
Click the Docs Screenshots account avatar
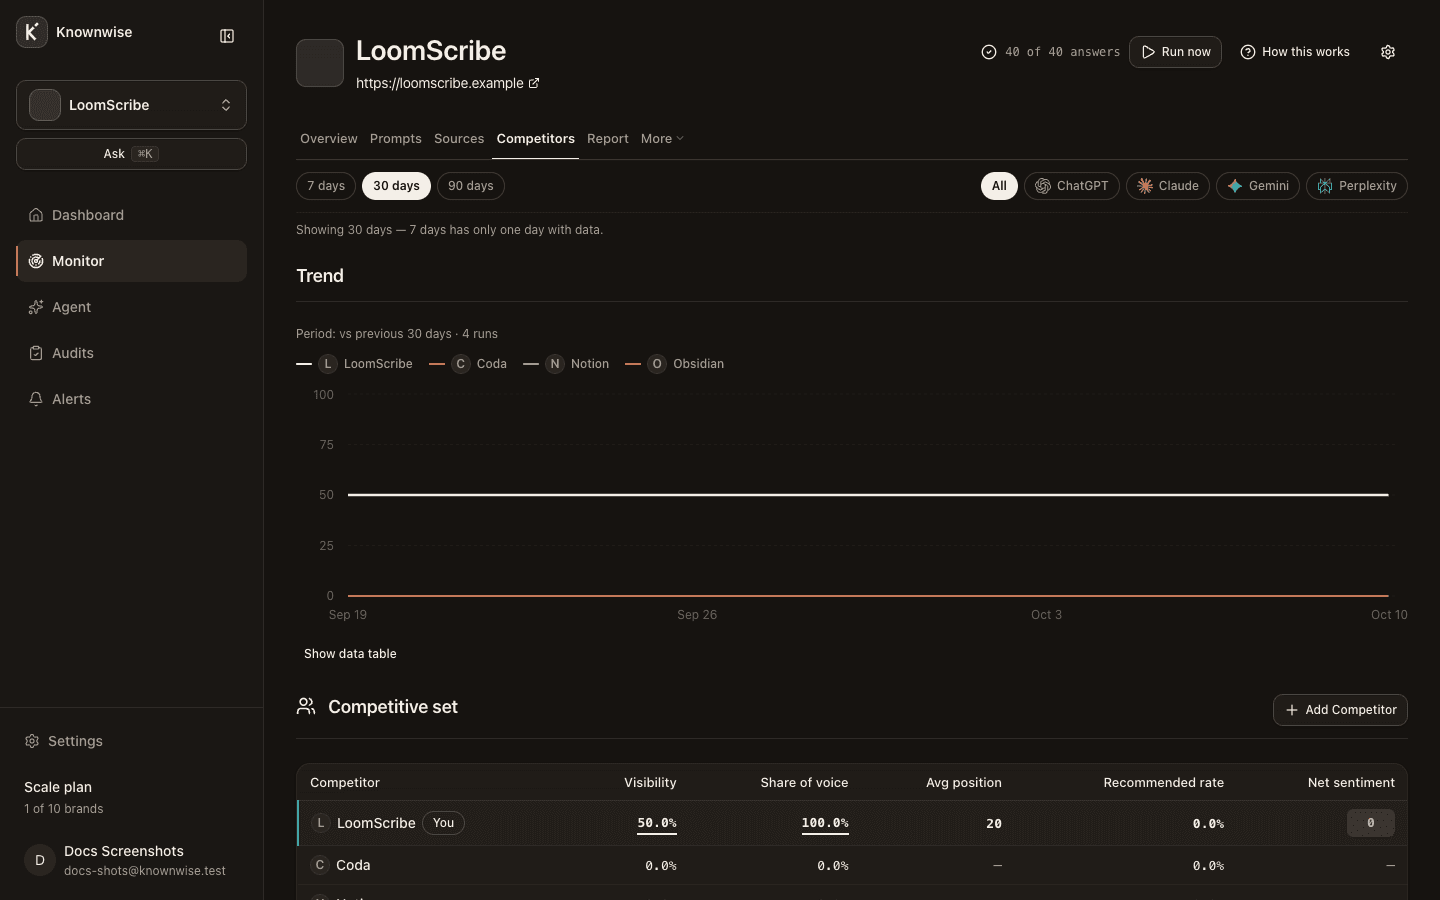pyautogui.click(x=40, y=860)
